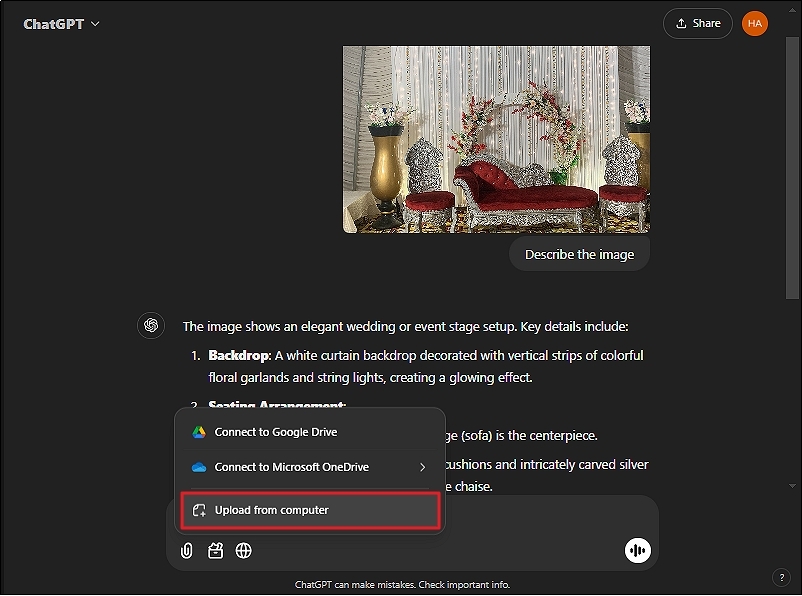
Task: Click the Describe the image message bubble
Action: point(579,254)
